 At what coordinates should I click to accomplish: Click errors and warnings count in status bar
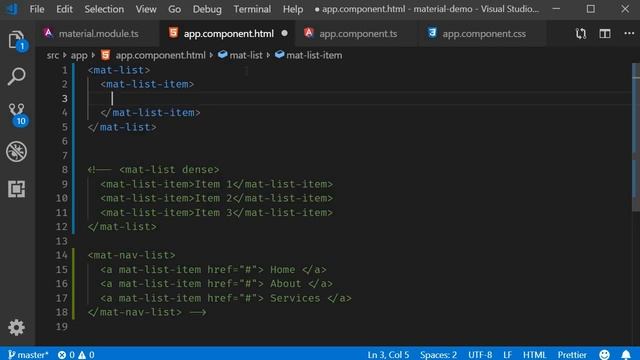[76, 354]
